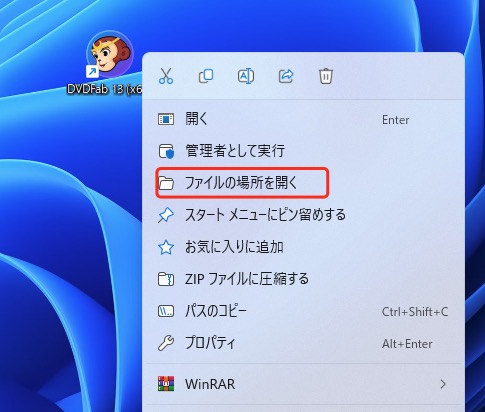
Task: Select the DVDFab 13 monkey desktop icon
Action: [x=110, y=54]
